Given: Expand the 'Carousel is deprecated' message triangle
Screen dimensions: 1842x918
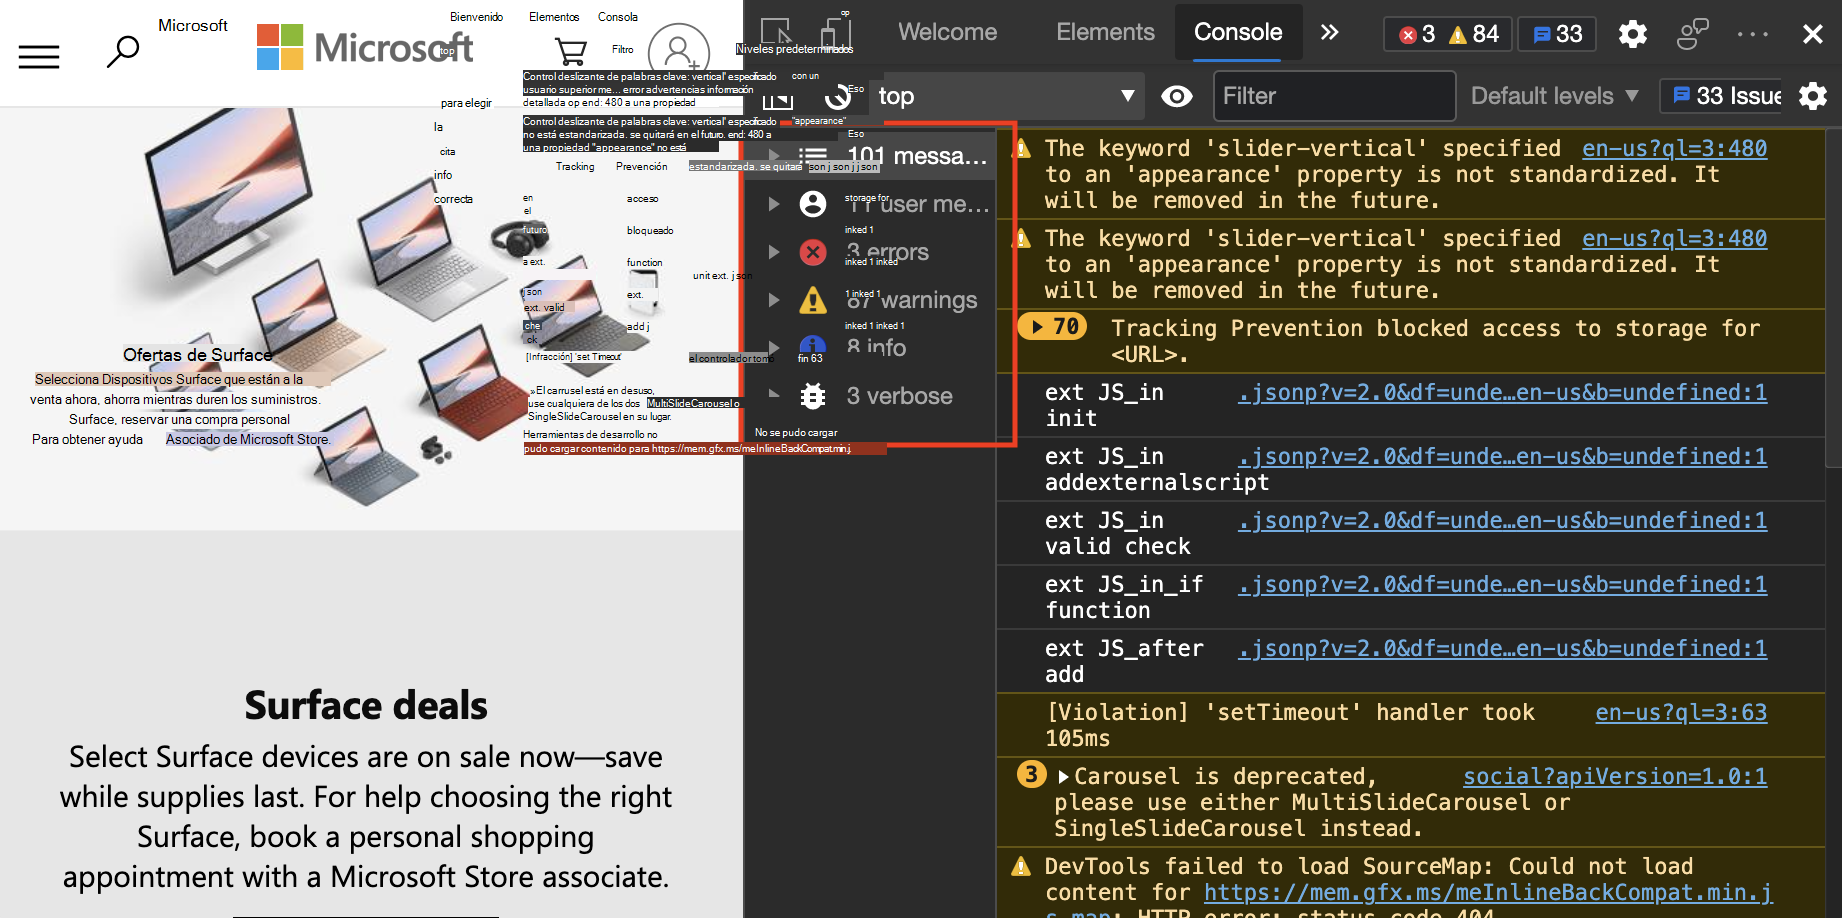Looking at the screenshot, I should [1063, 777].
